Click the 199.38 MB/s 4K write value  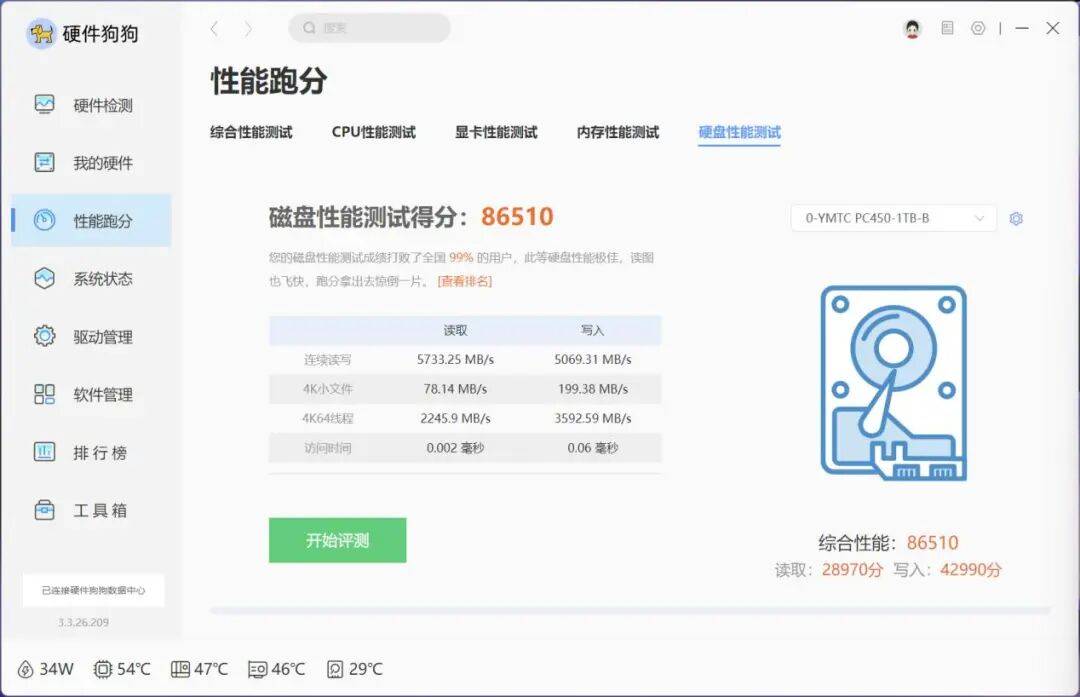593,389
